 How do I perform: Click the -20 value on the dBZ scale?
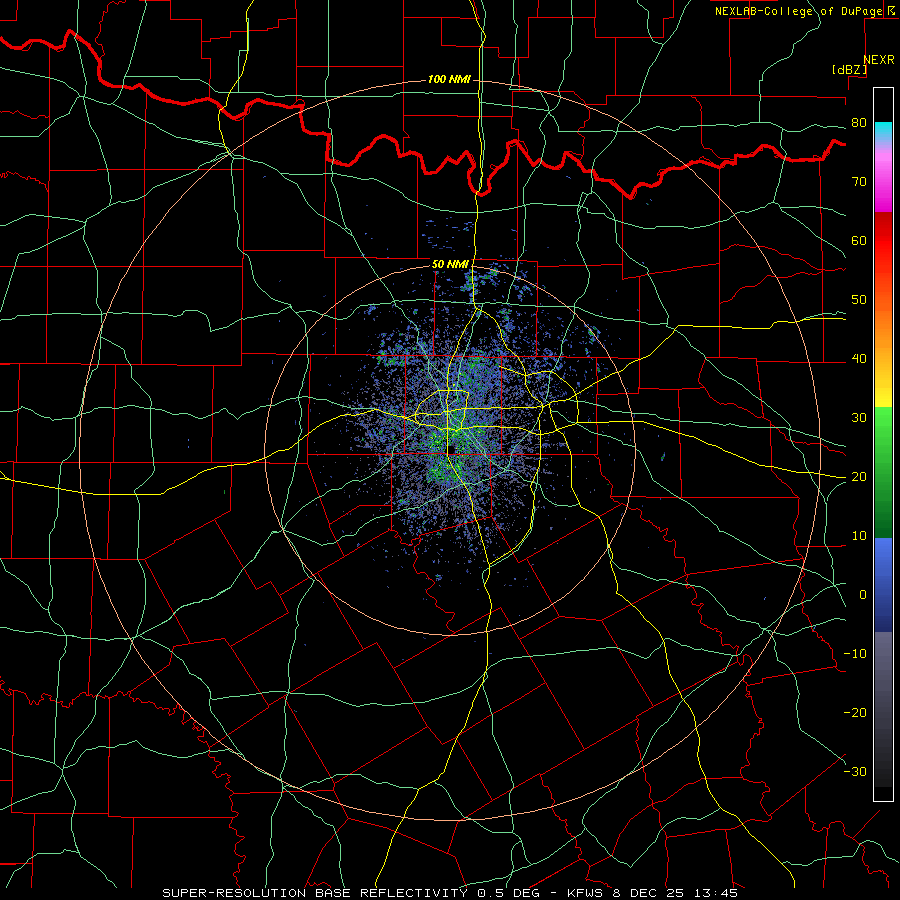click(855, 713)
